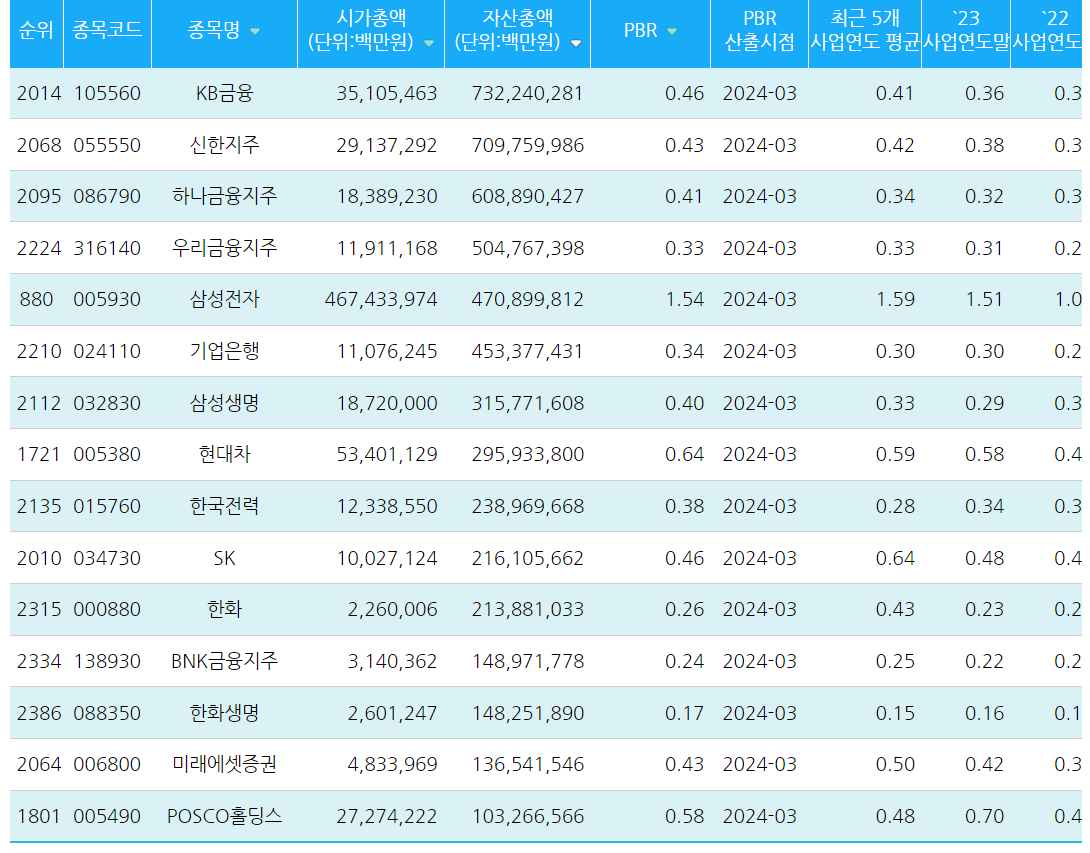Screen dimensions: 1090x853
Task: Click rank 880 in 삼성전자 row
Action: tap(36, 300)
